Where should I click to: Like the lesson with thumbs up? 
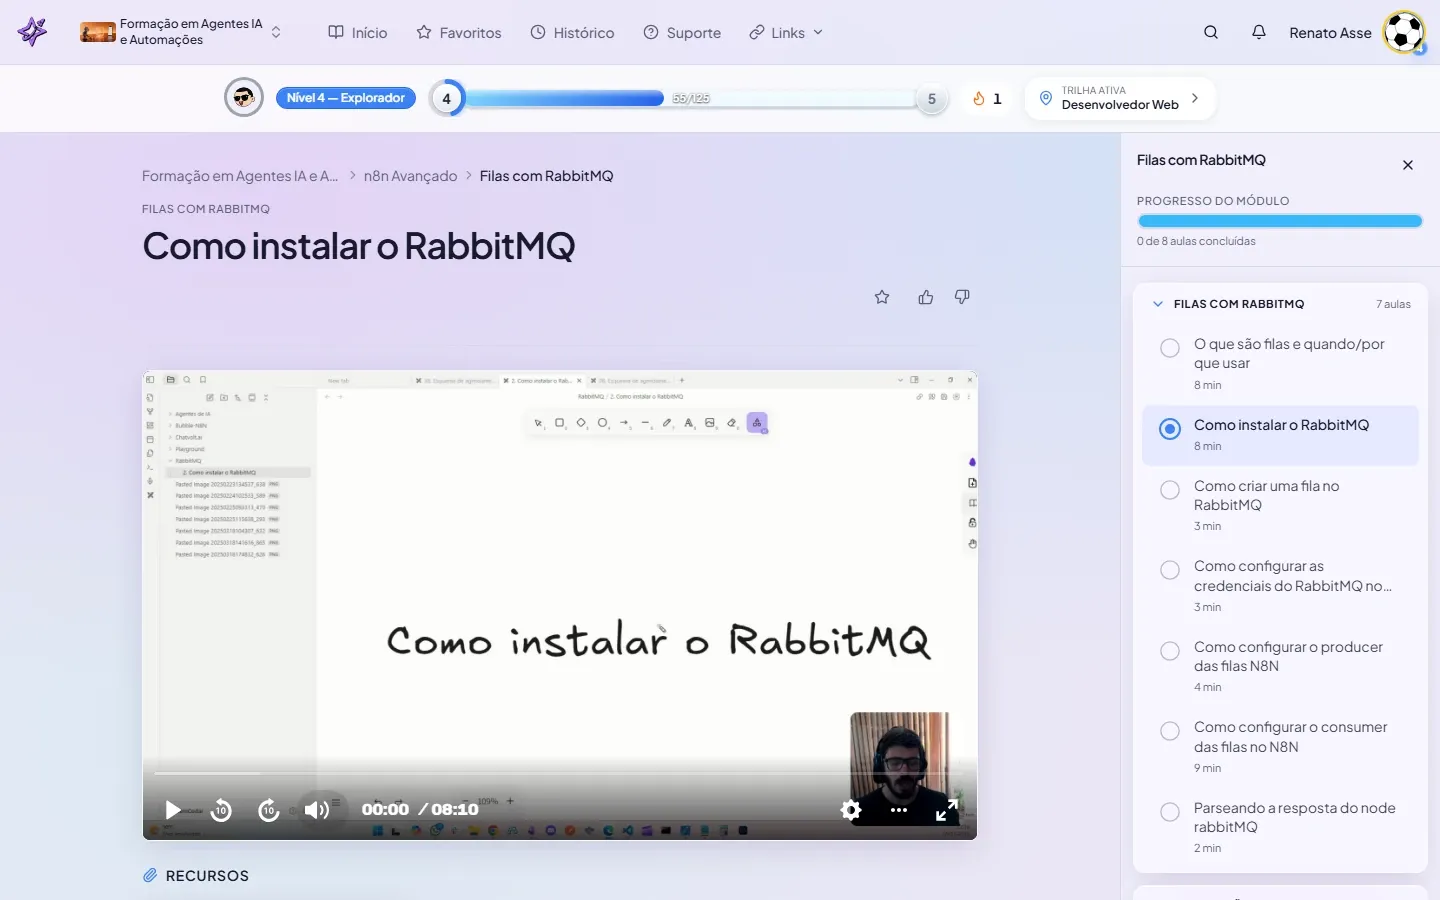tap(926, 297)
